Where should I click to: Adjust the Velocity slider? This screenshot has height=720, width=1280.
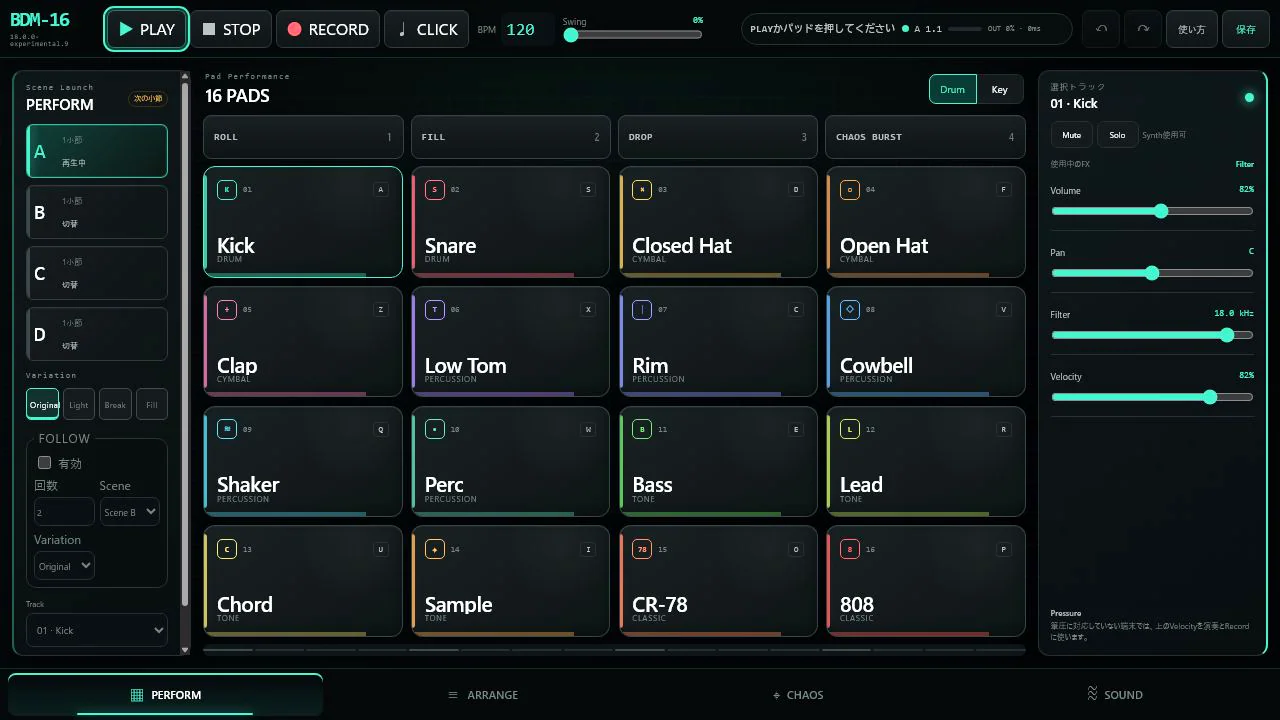[1152, 397]
